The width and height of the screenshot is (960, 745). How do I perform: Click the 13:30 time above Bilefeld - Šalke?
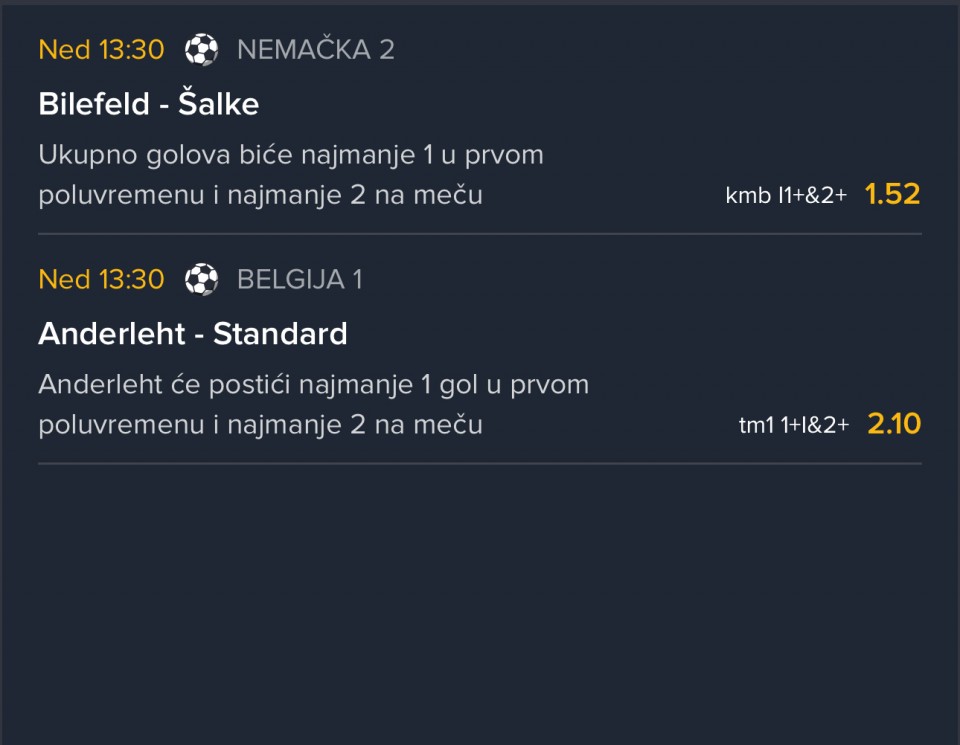[x=131, y=50]
